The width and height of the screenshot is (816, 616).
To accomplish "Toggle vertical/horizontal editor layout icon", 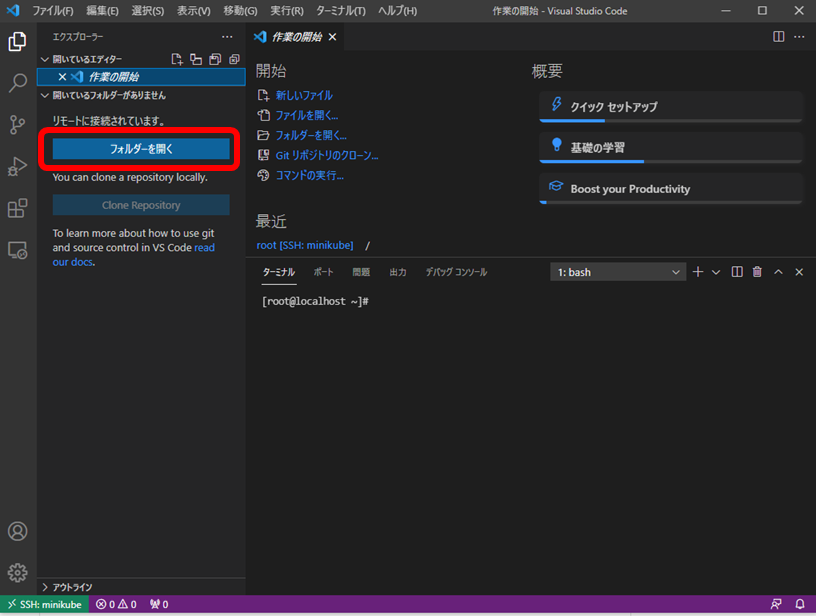I will coord(196,59).
